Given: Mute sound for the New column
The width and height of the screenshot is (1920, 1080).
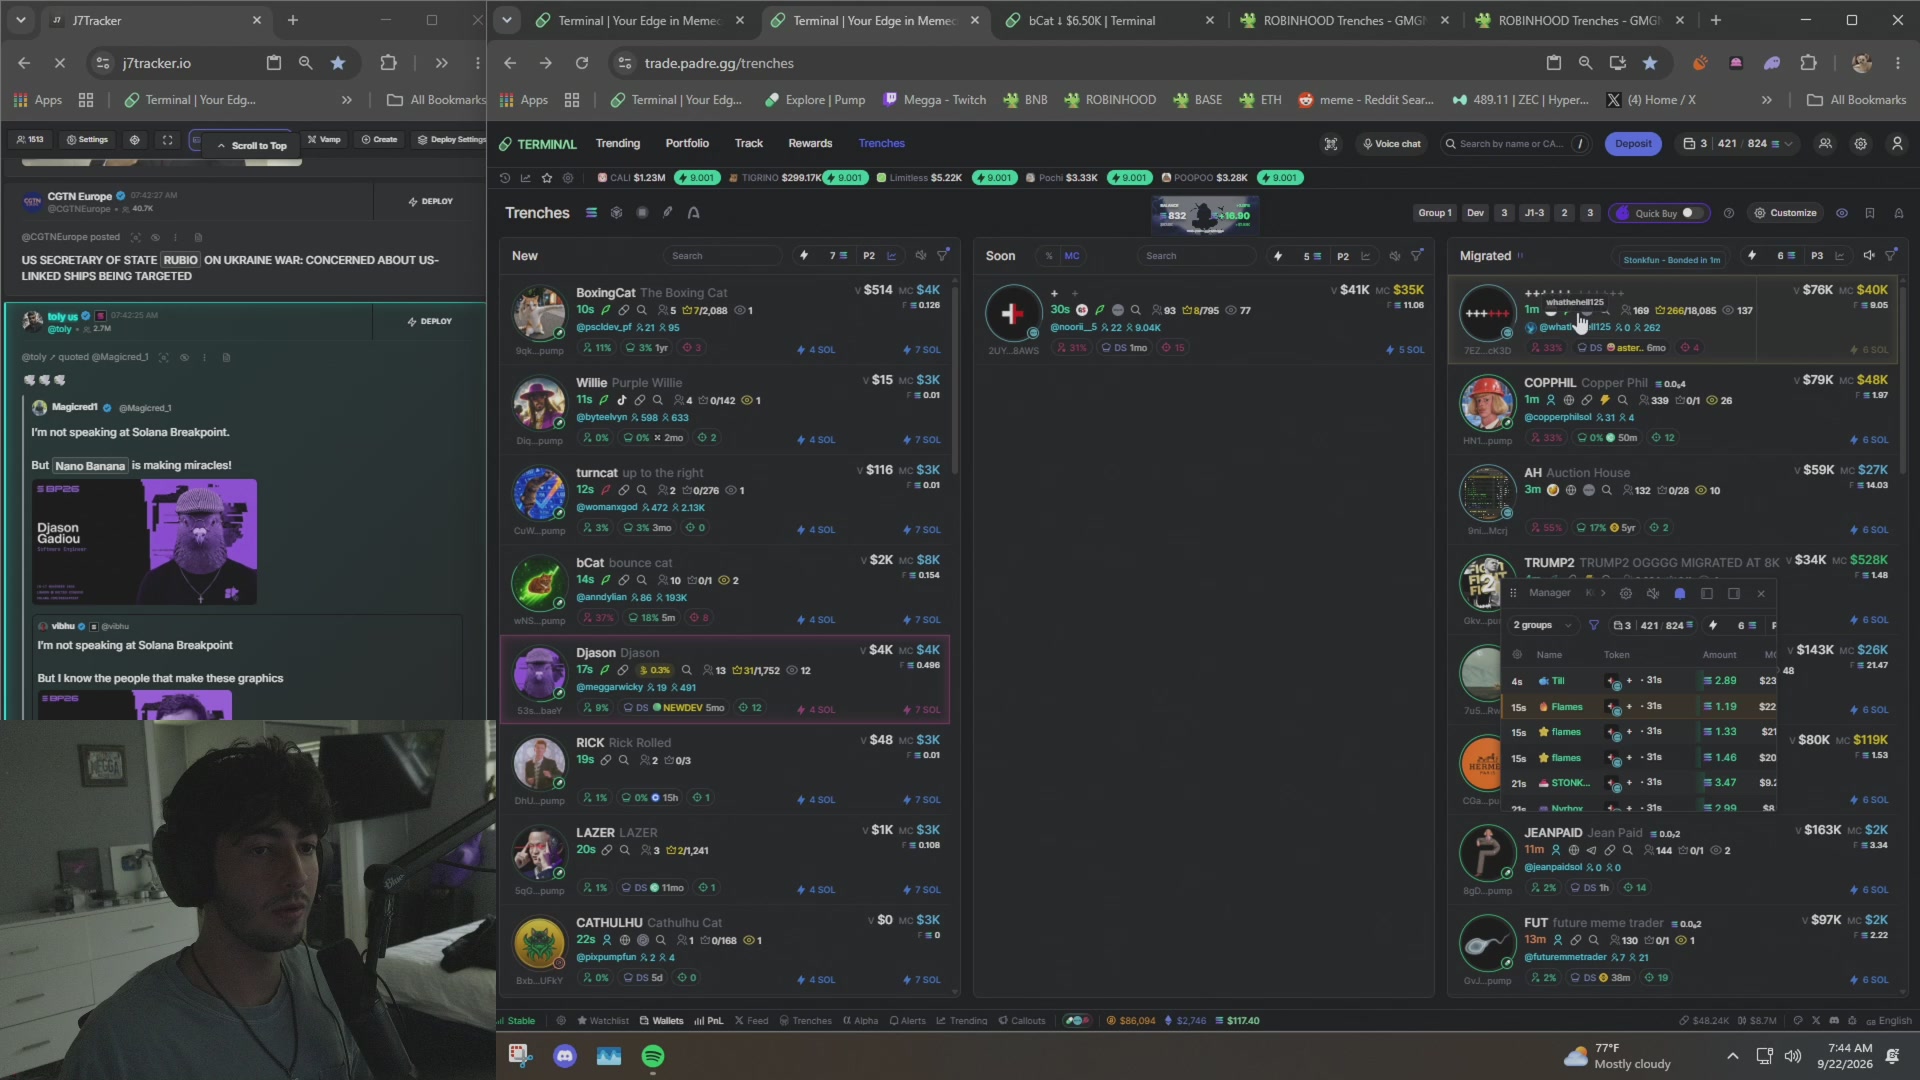Looking at the screenshot, I should [920, 256].
